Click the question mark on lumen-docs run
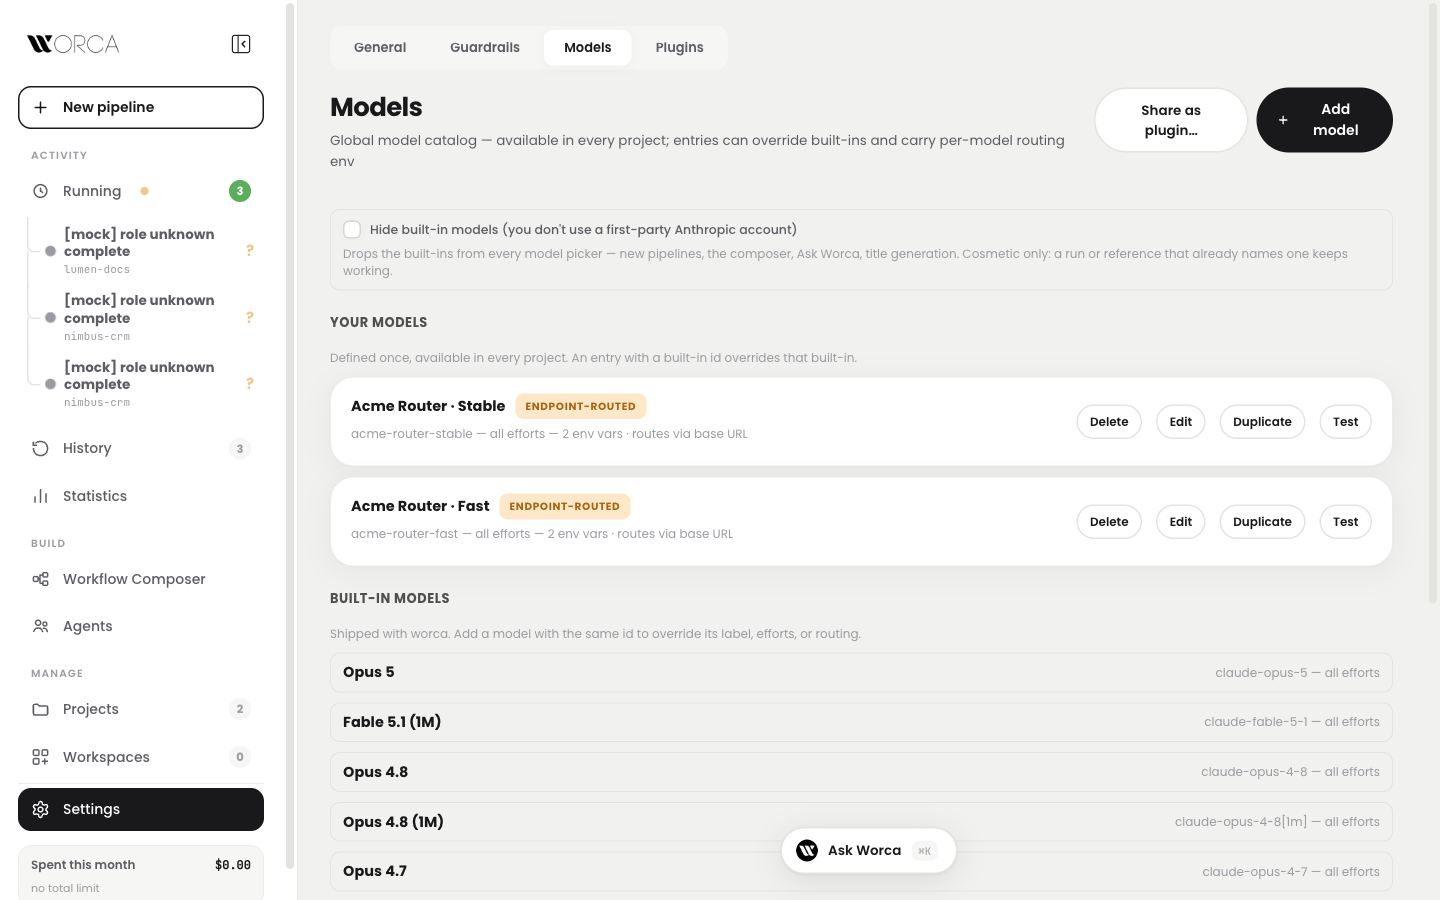 250,251
